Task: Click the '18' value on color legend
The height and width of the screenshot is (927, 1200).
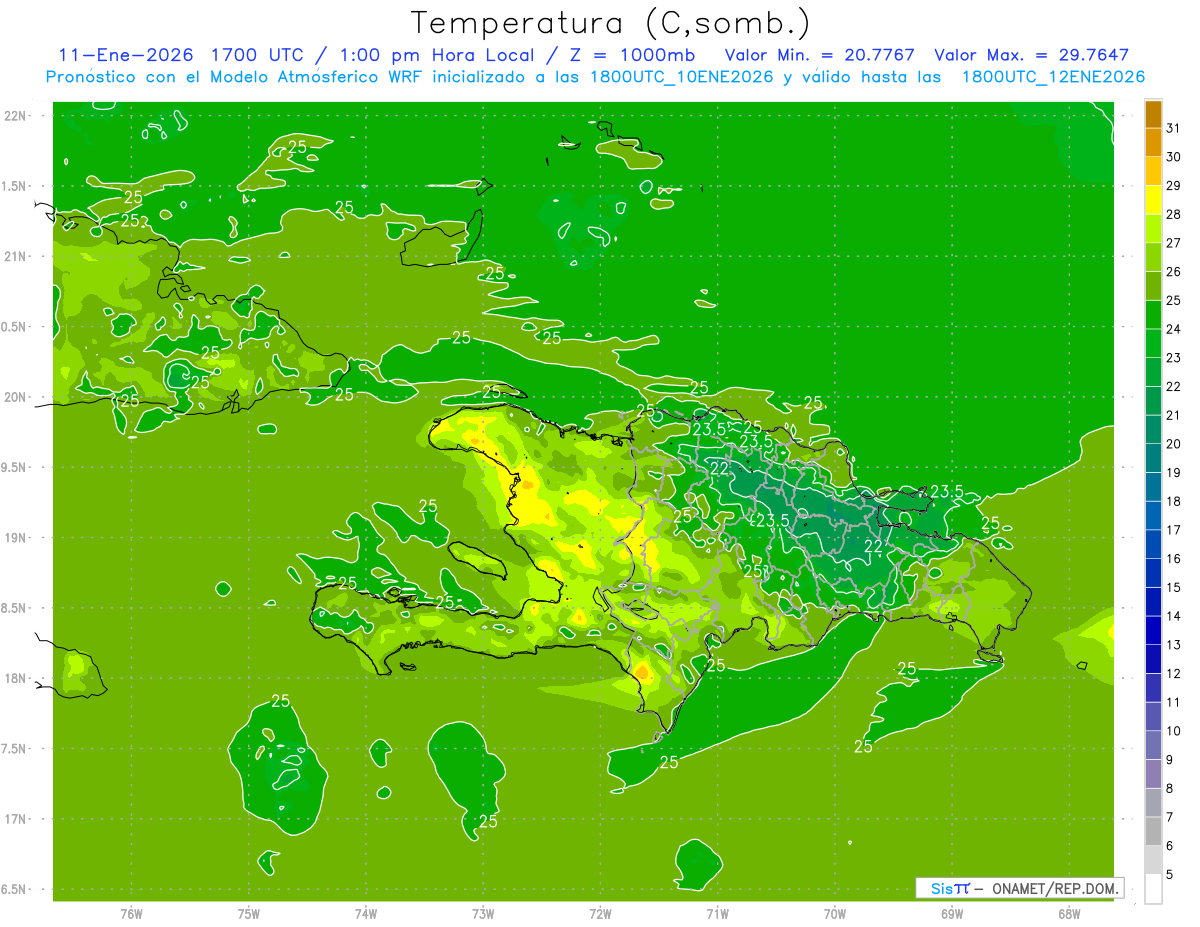Action: pyautogui.click(x=1174, y=501)
